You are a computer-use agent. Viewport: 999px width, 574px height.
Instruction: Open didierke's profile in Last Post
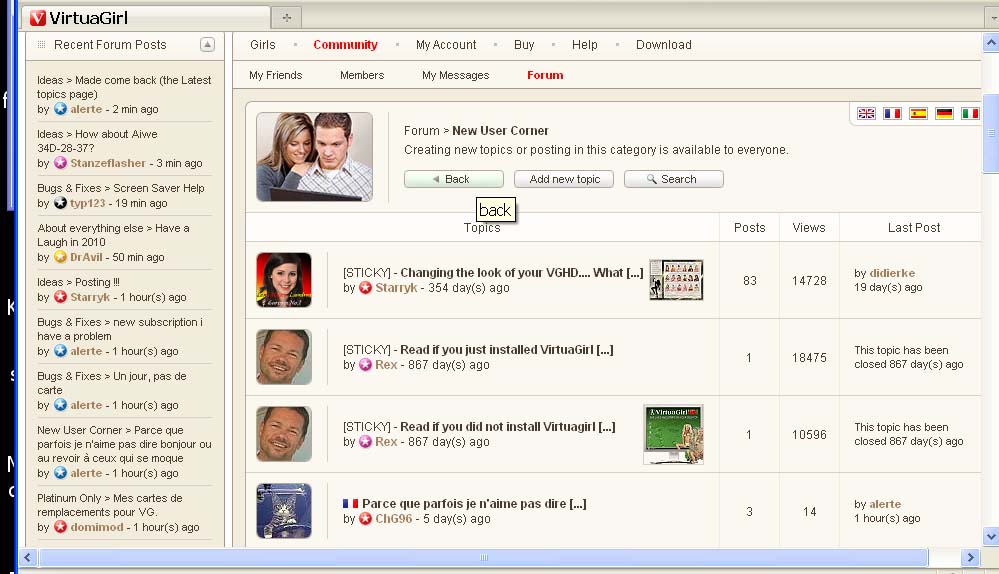(x=892, y=273)
